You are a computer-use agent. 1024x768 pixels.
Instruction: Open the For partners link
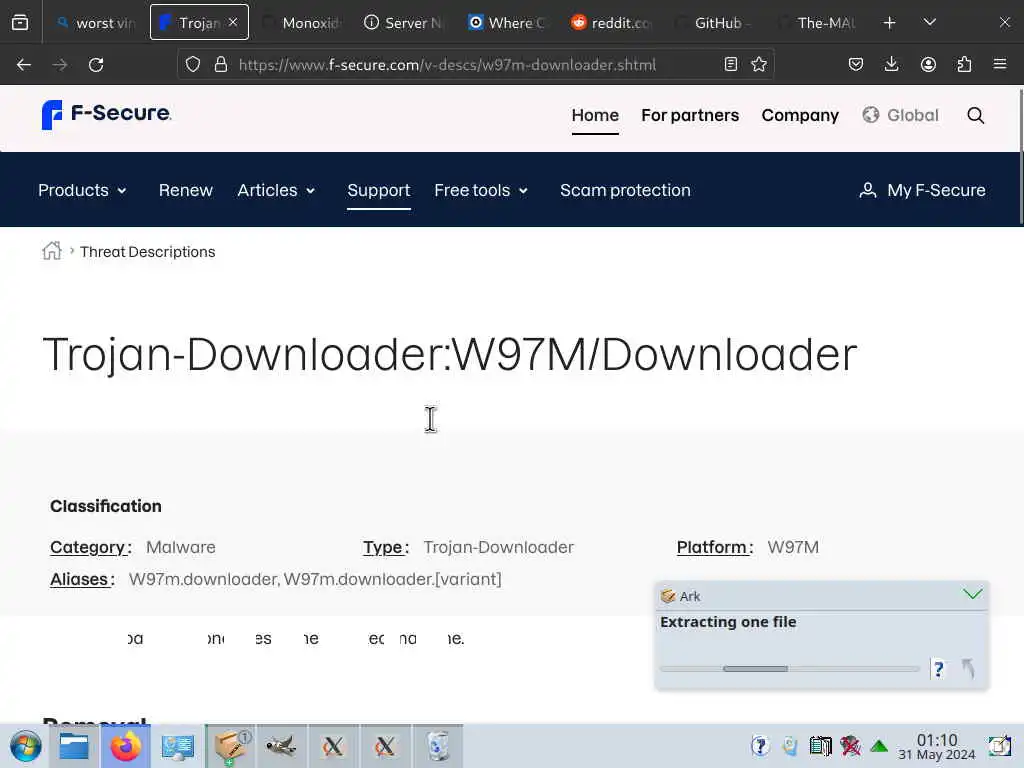pos(690,116)
